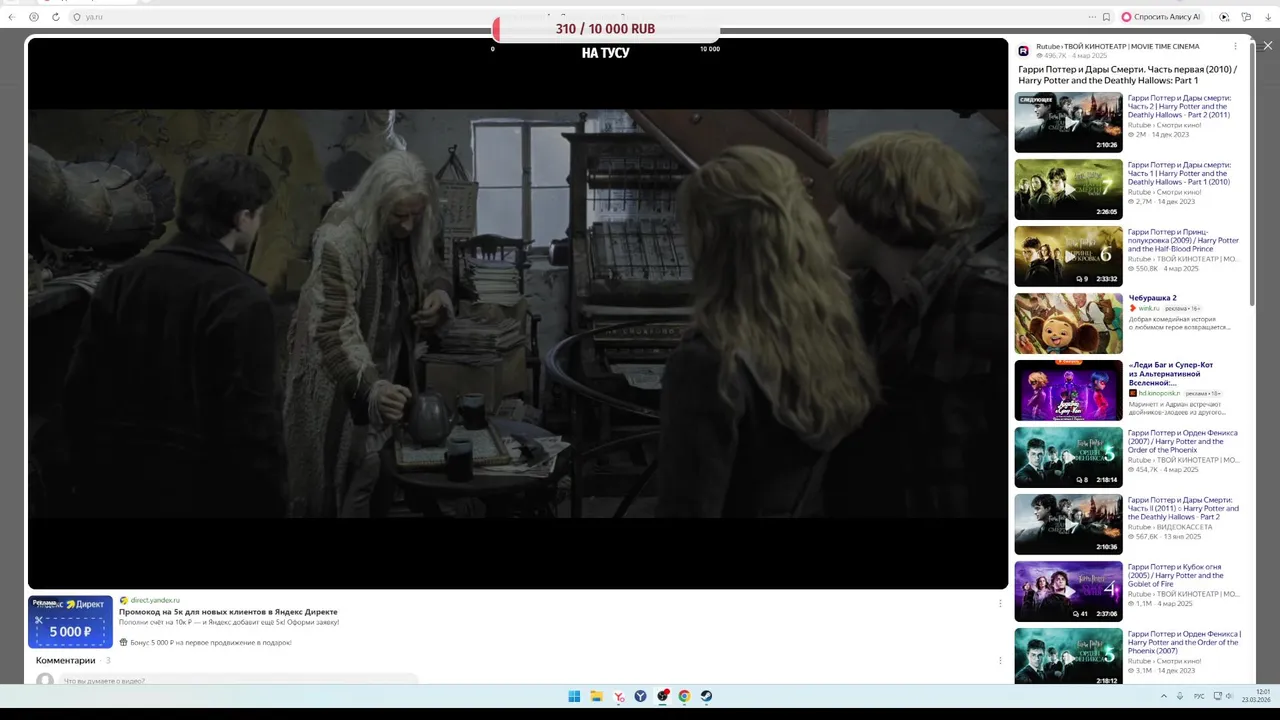Open 'Промокод на 5к для новых клиентов' ad headline

pyautogui.click(x=228, y=612)
